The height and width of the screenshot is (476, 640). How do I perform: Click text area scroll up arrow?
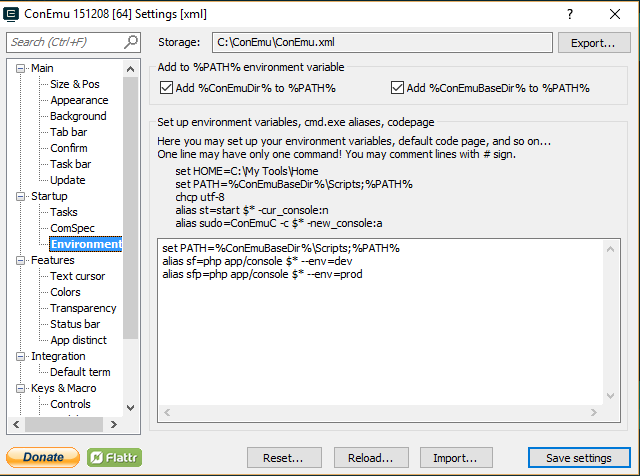click(x=611, y=249)
